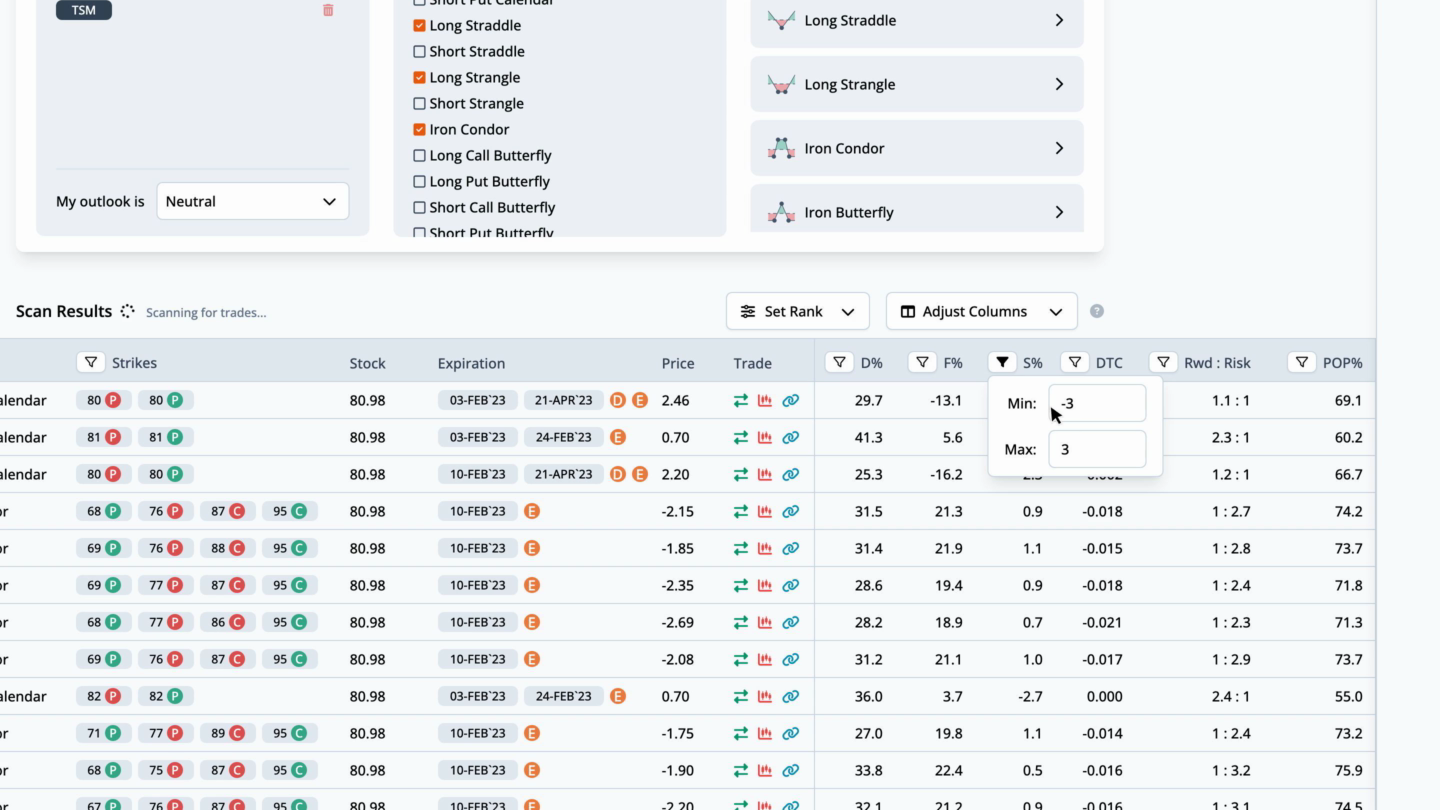This screenshot has height=810, width=1440.
Task: Uncheck the Long Straddle checkbox
Action: tap(419, 26)
